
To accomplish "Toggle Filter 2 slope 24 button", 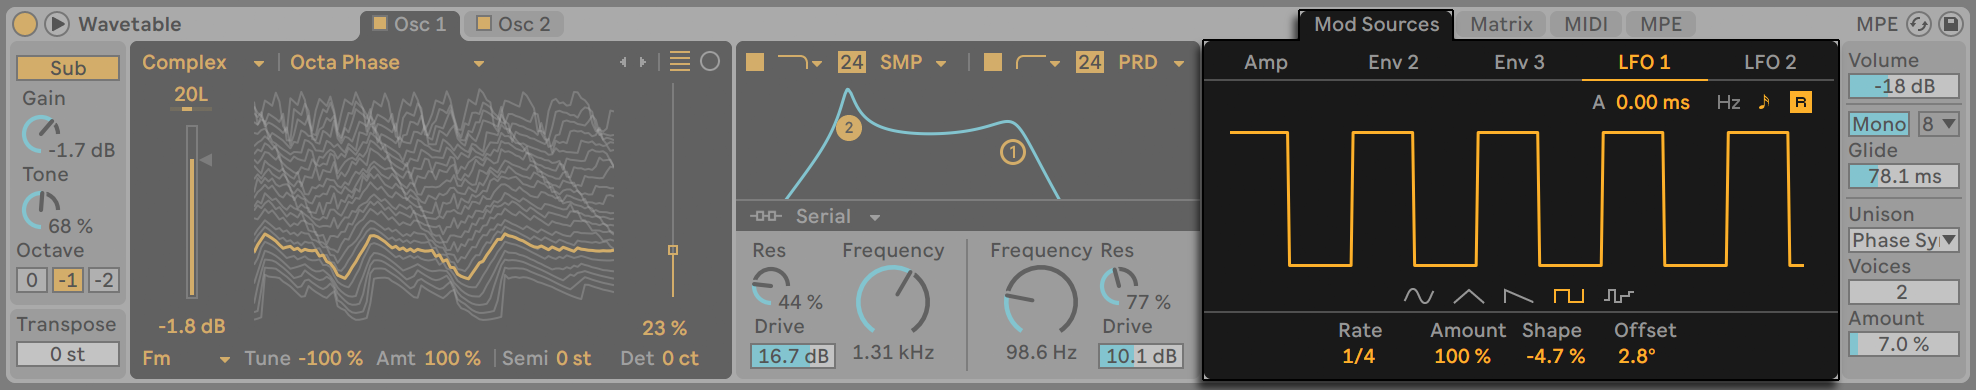I will coord(1090,62).
